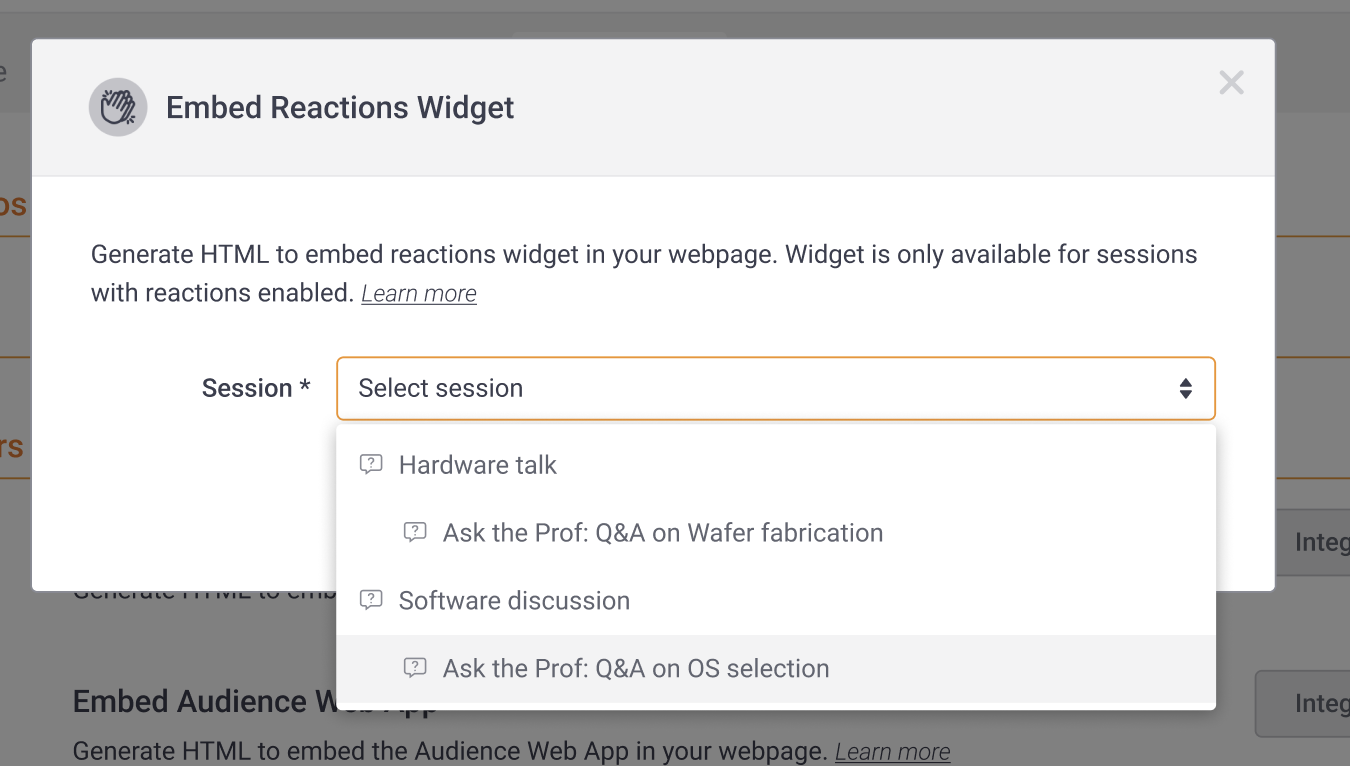Click the Q&A icon beside OS selection

tap(415, 669)
